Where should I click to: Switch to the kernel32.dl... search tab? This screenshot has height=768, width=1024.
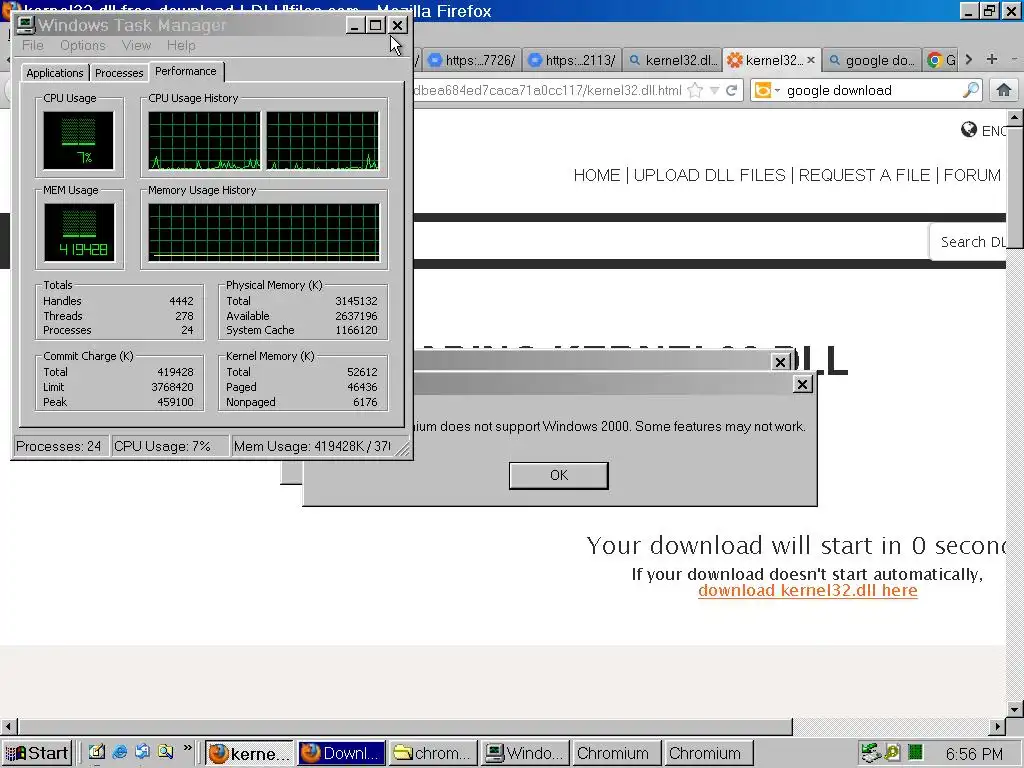[x=672, y=60]
